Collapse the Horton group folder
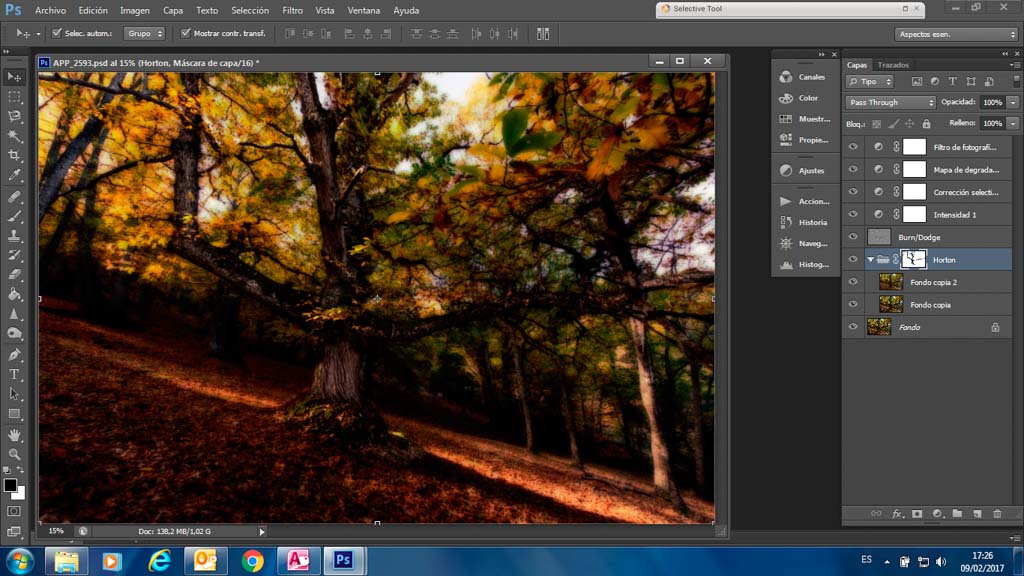Screen dimensions: 1024x576 (x=870, y=260)
